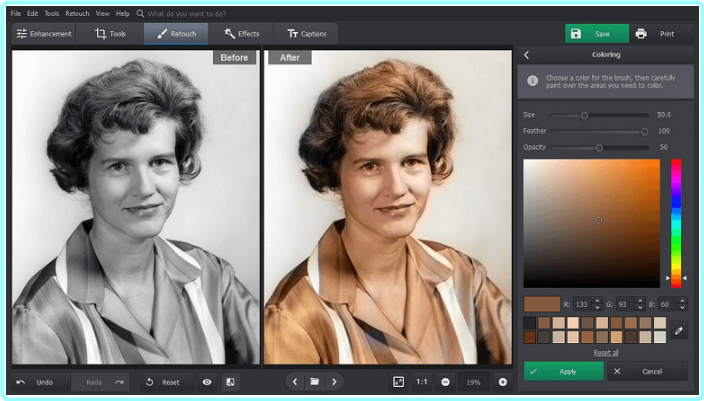The height and width of the screenshot is (401, 704).
Task: Open the Edit menu
Action: [32, 13]
